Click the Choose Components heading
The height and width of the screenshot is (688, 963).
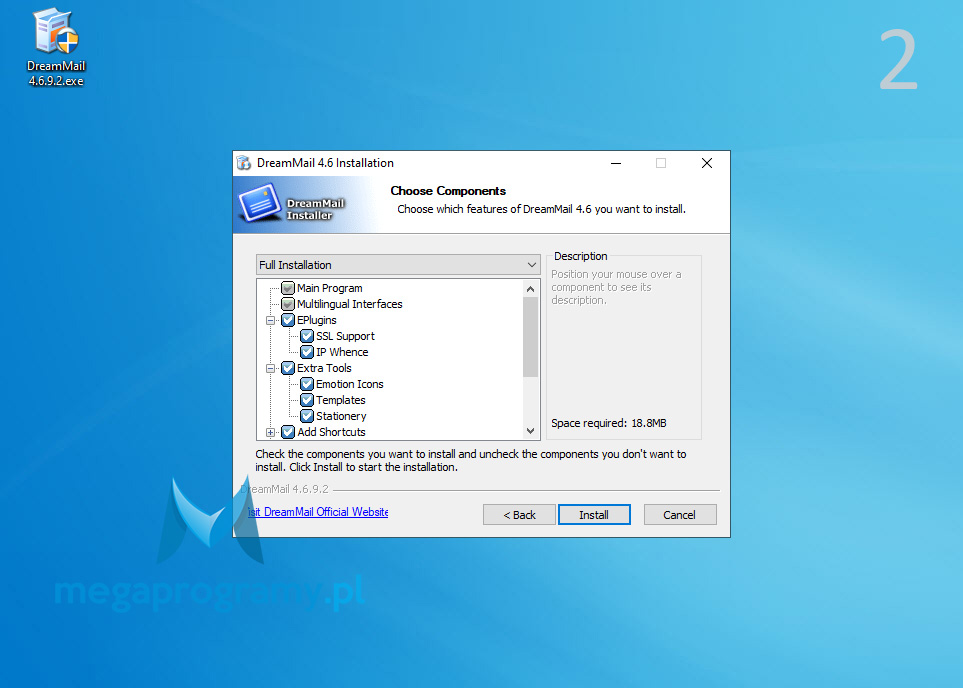click(448, 191)
